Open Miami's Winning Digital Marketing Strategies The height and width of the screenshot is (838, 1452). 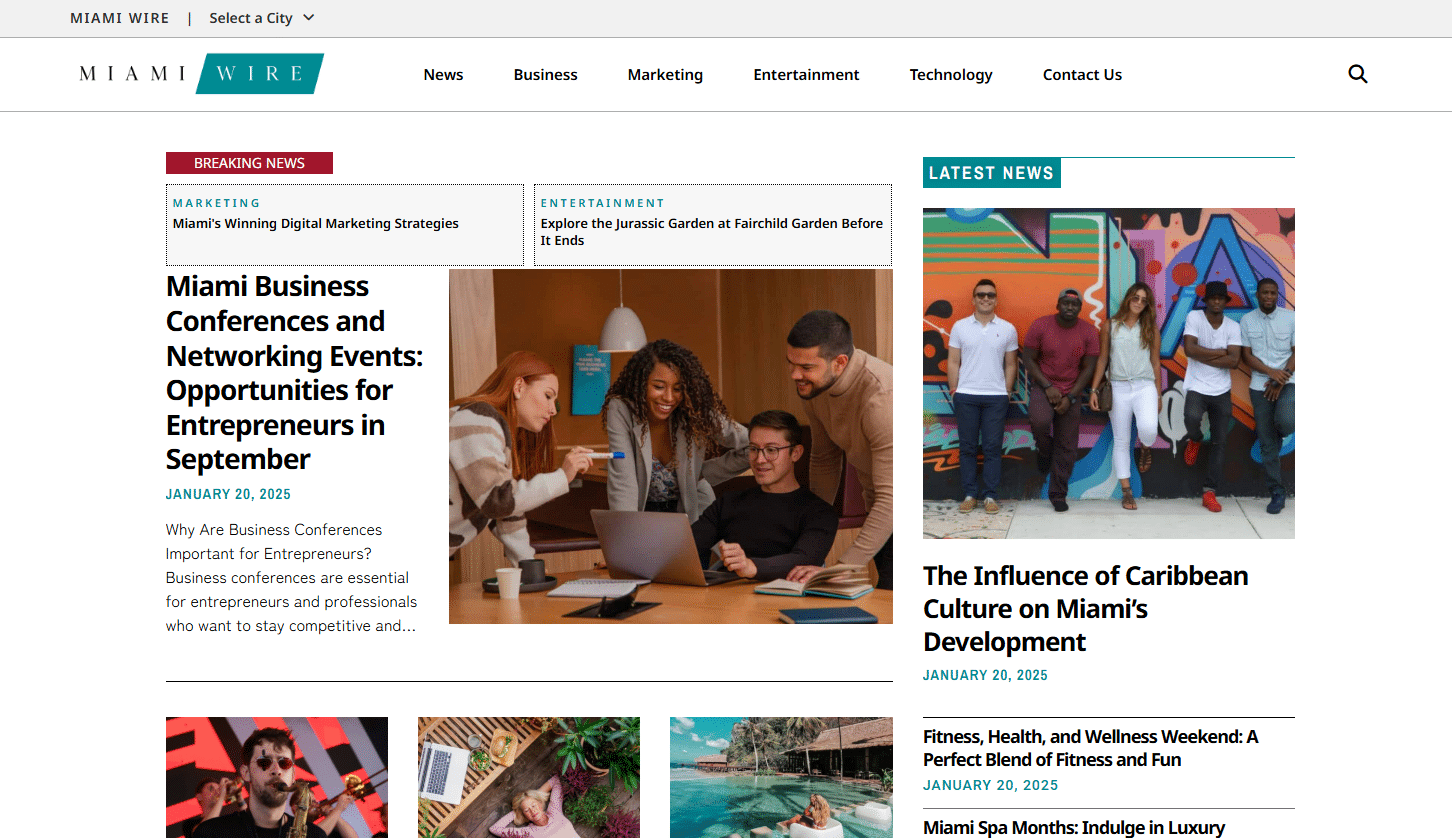[x=316, y=224]
